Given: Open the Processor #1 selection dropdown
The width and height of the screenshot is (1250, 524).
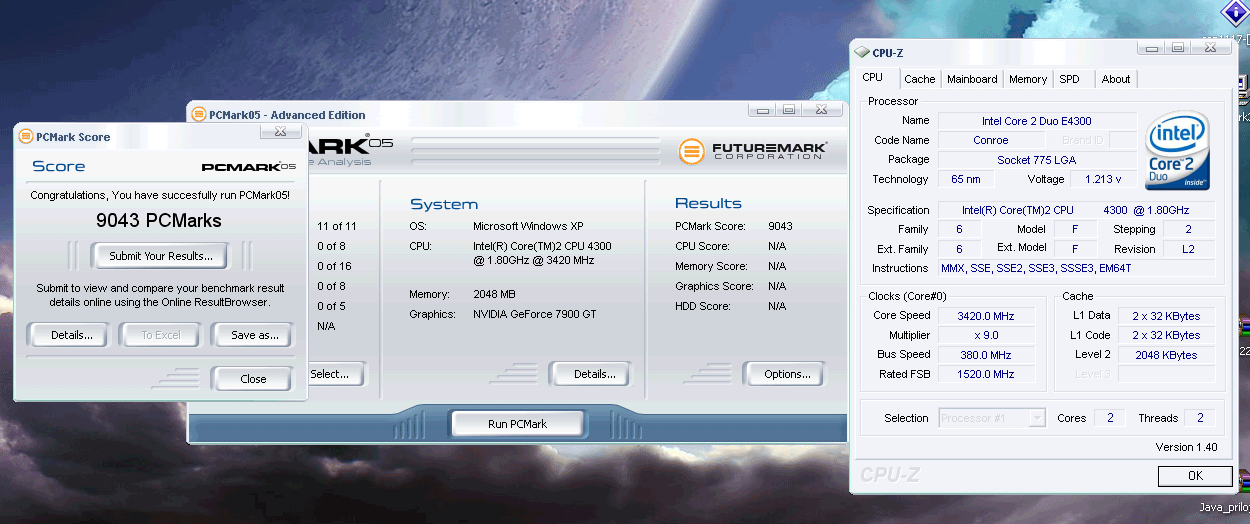Looking at the screenshot, I should [x=993, y=418].
